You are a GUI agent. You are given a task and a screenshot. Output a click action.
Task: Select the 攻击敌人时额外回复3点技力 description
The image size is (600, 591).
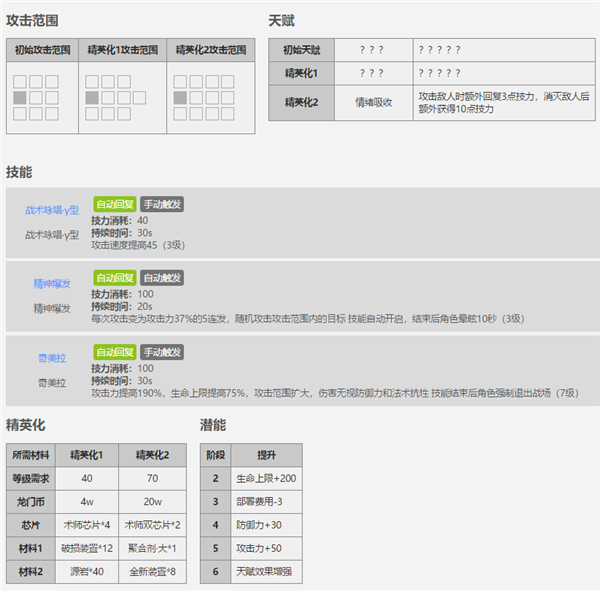click(504, 103)
